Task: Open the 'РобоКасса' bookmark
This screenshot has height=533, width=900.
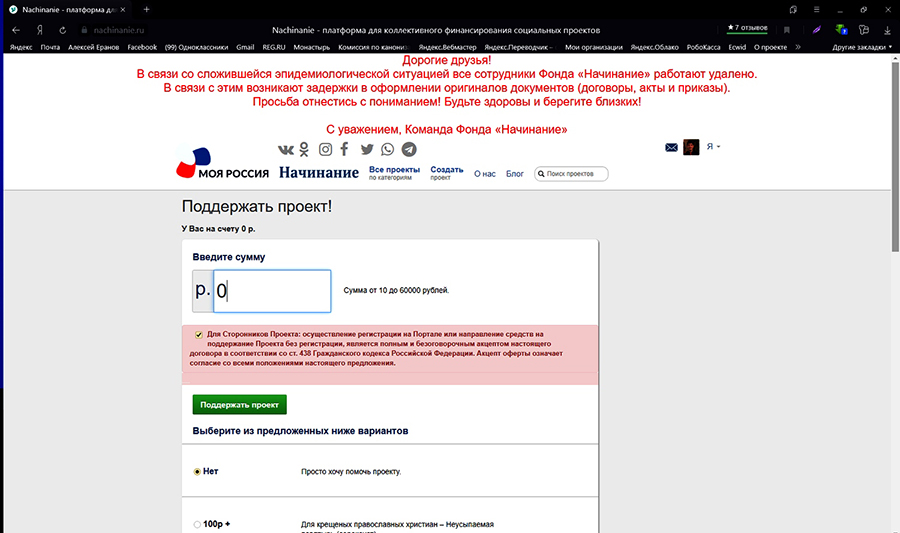Action: point(703,47)
